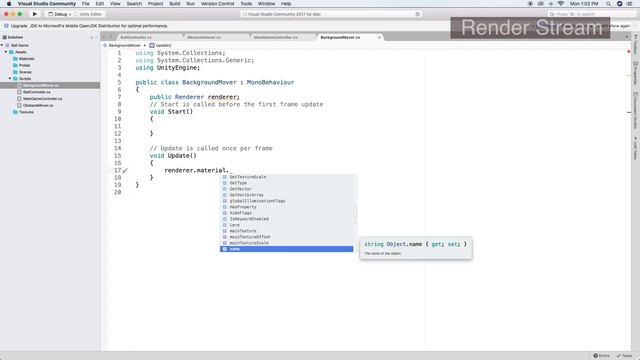This screenshot has height=360, width=640.
Task: Open the File menu
Action: pyautogui.click(x=86, y=4)
